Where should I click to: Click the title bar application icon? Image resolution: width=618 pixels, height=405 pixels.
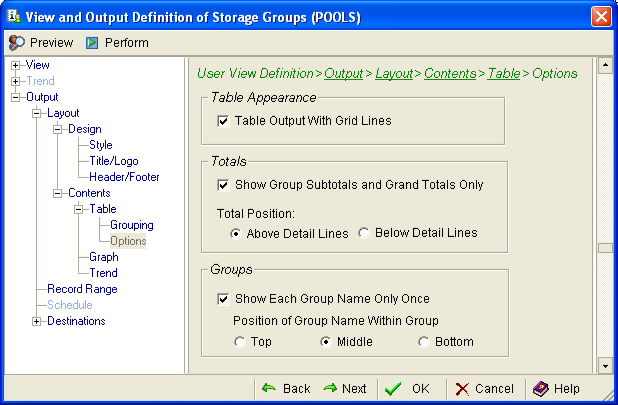(x=14, y=16)
